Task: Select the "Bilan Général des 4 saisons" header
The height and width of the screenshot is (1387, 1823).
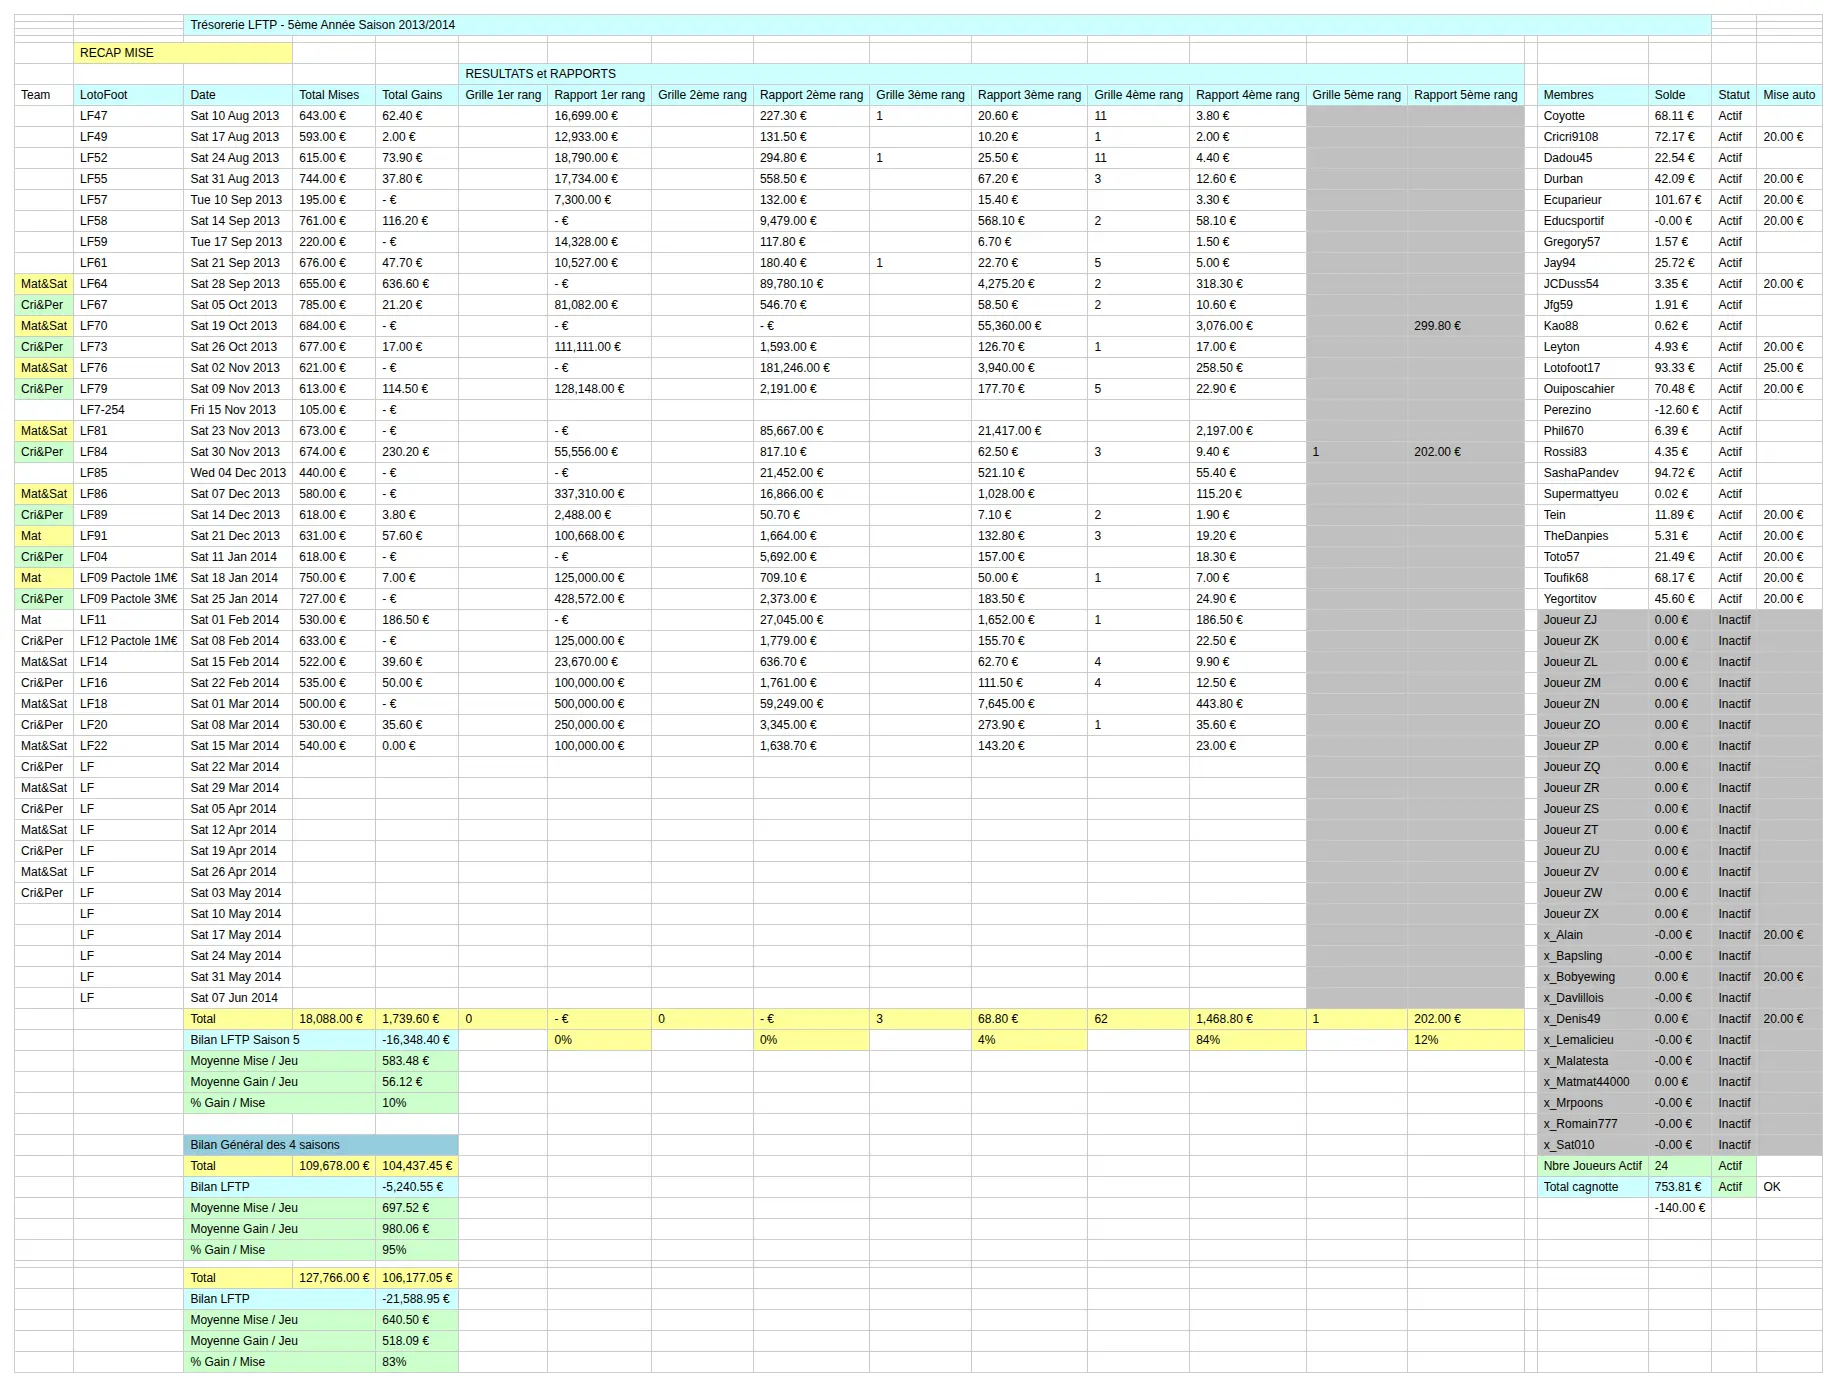Action: pos(321,1145)
